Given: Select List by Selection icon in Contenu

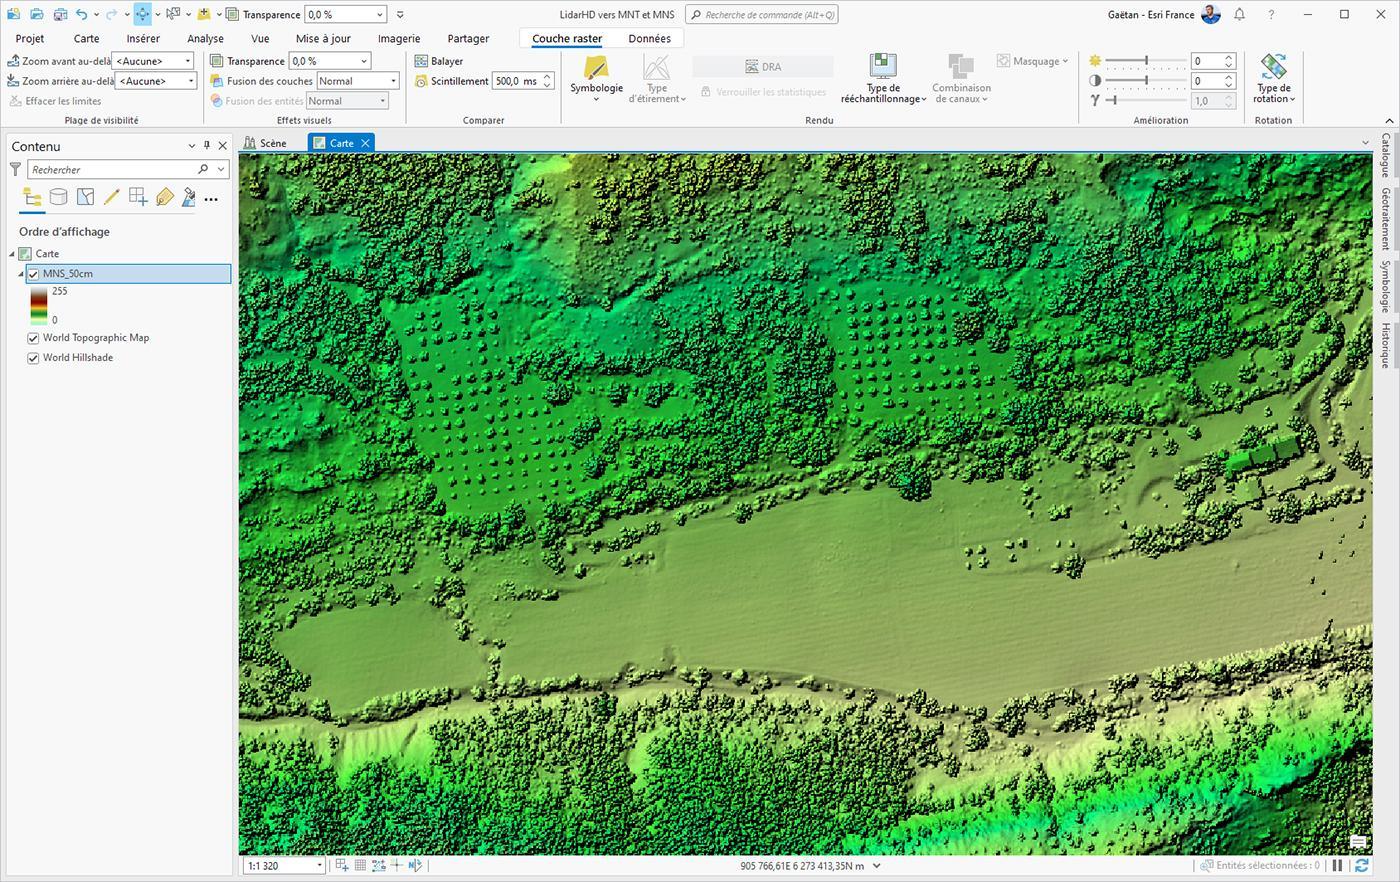Looking at the screenshot, I should (x=86, y=198).
